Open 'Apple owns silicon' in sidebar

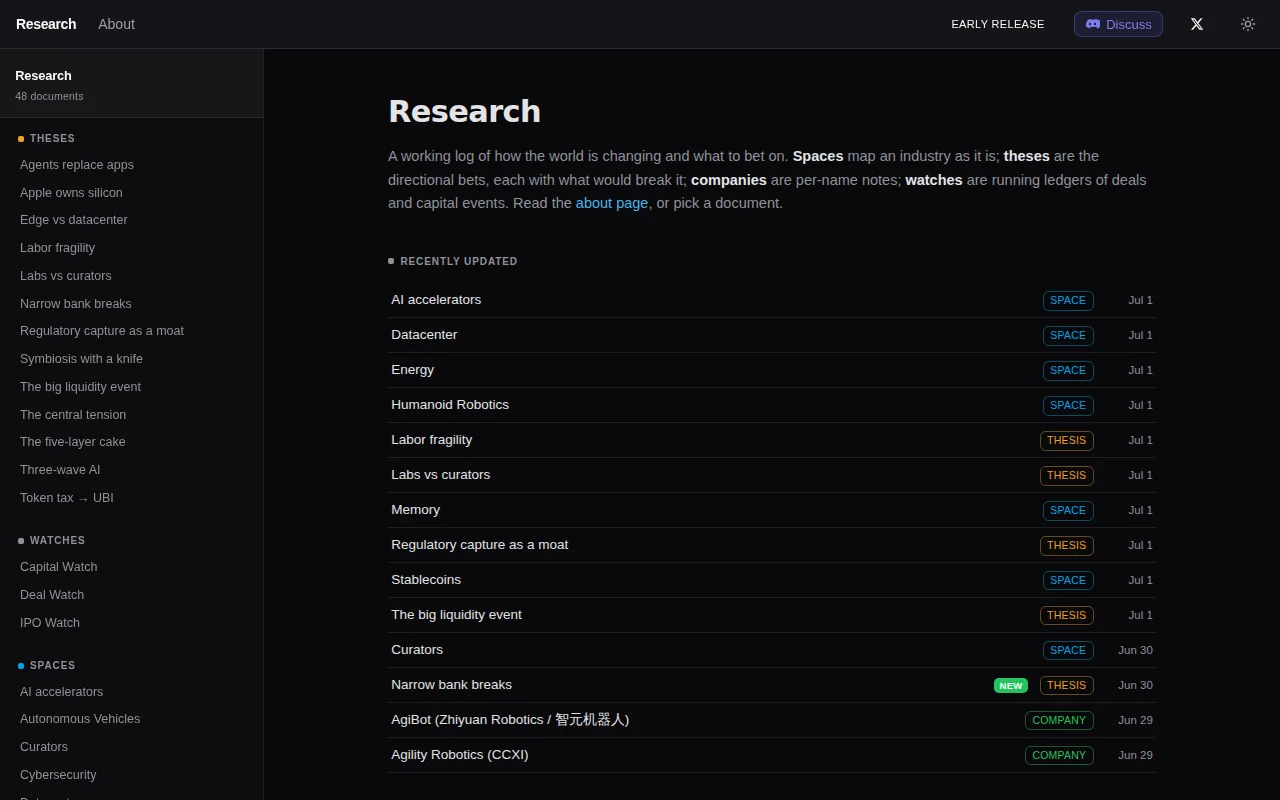(x=71, y=193)
